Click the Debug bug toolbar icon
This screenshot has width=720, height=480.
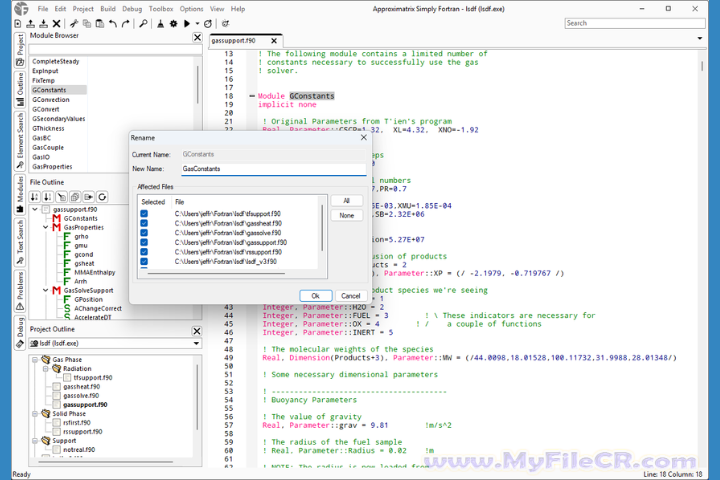tap(225, 23)
